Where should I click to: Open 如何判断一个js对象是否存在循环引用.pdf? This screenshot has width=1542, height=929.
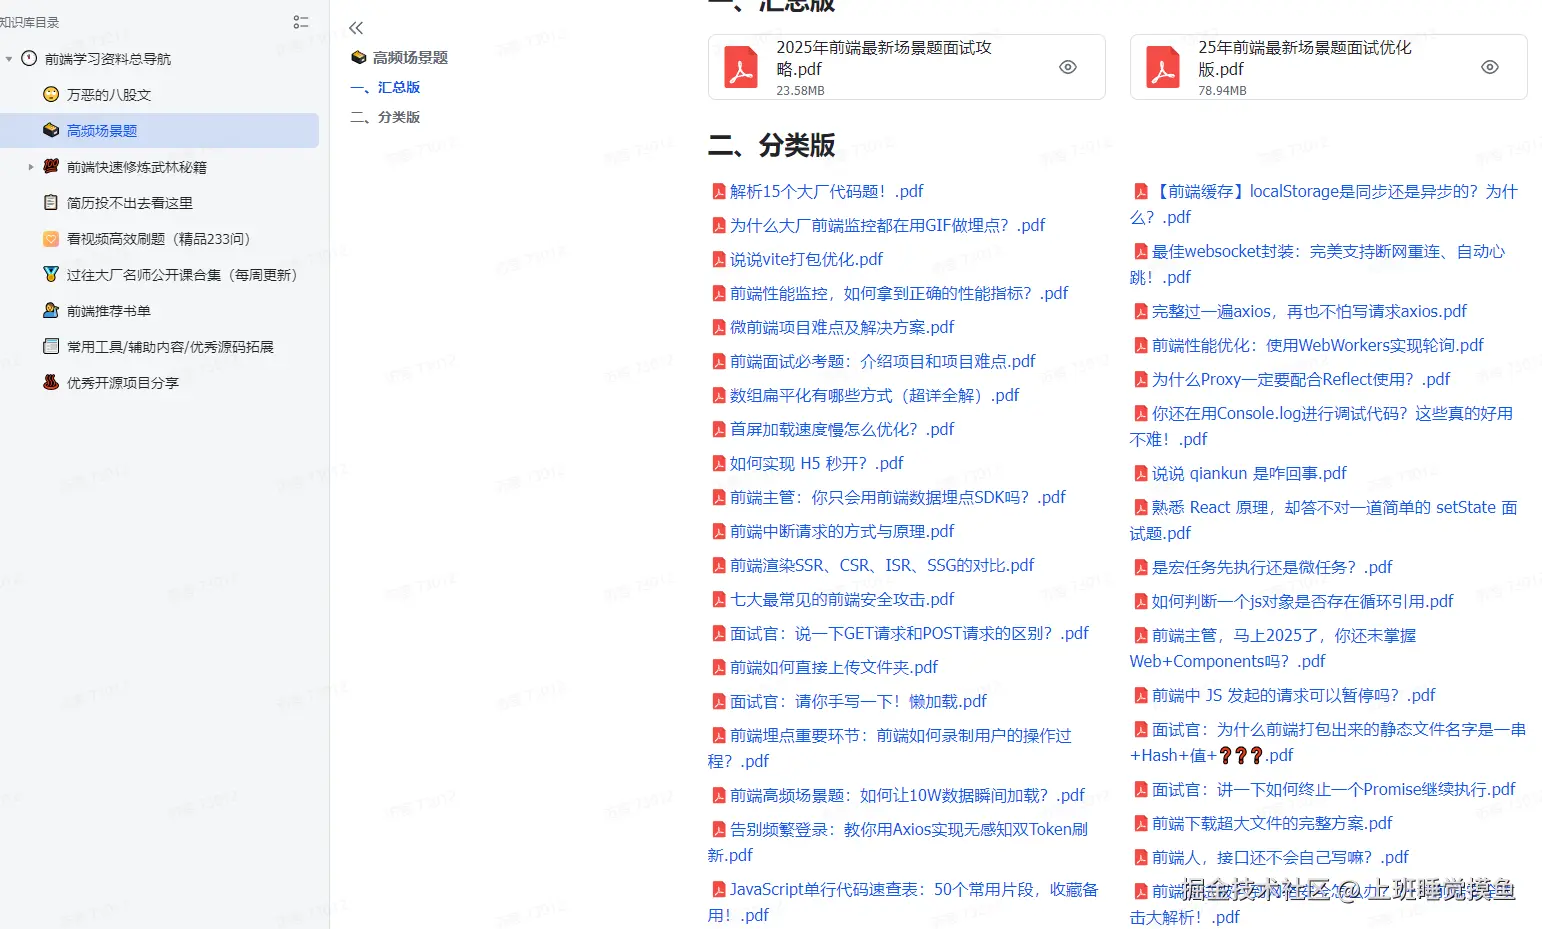1302,601
